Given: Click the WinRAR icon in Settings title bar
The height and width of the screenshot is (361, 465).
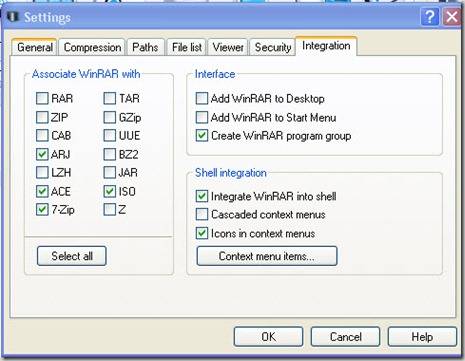Looking at the screenshot, I should pos(13,16).
